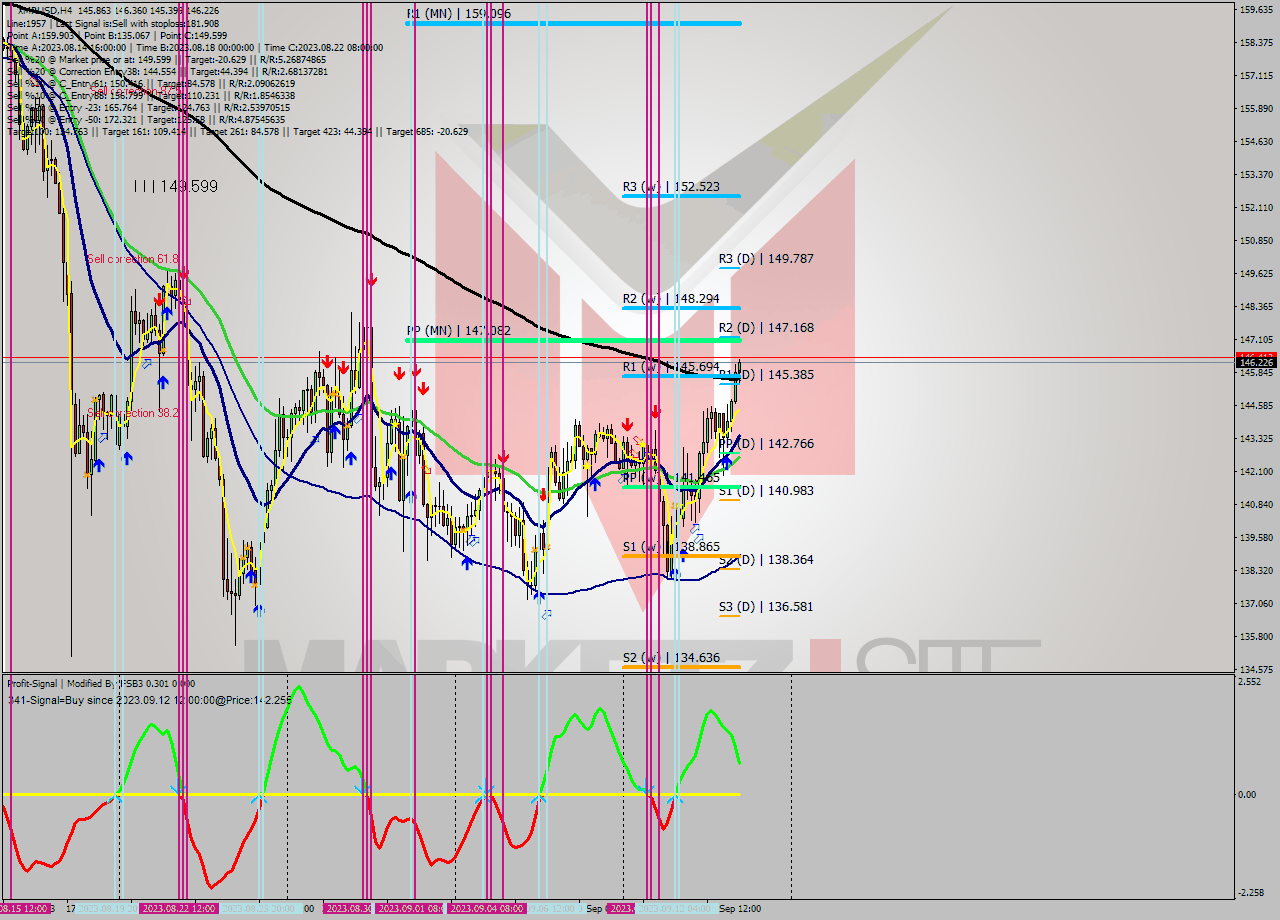This screenshot has width=1280, height=920.
Task: Click the R1 (w) 145.694 label
Action: point(670,368)
